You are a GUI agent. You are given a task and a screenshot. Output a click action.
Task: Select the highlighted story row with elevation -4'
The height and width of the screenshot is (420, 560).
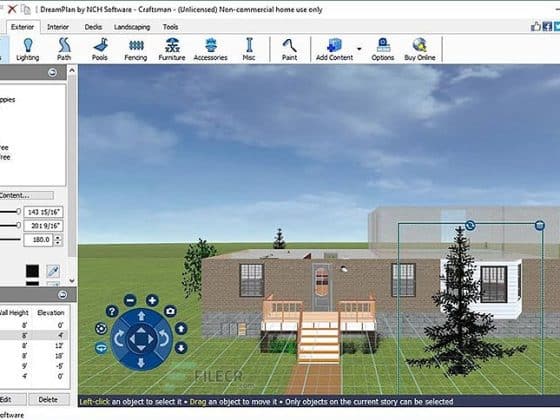click(x=34, y=335)
